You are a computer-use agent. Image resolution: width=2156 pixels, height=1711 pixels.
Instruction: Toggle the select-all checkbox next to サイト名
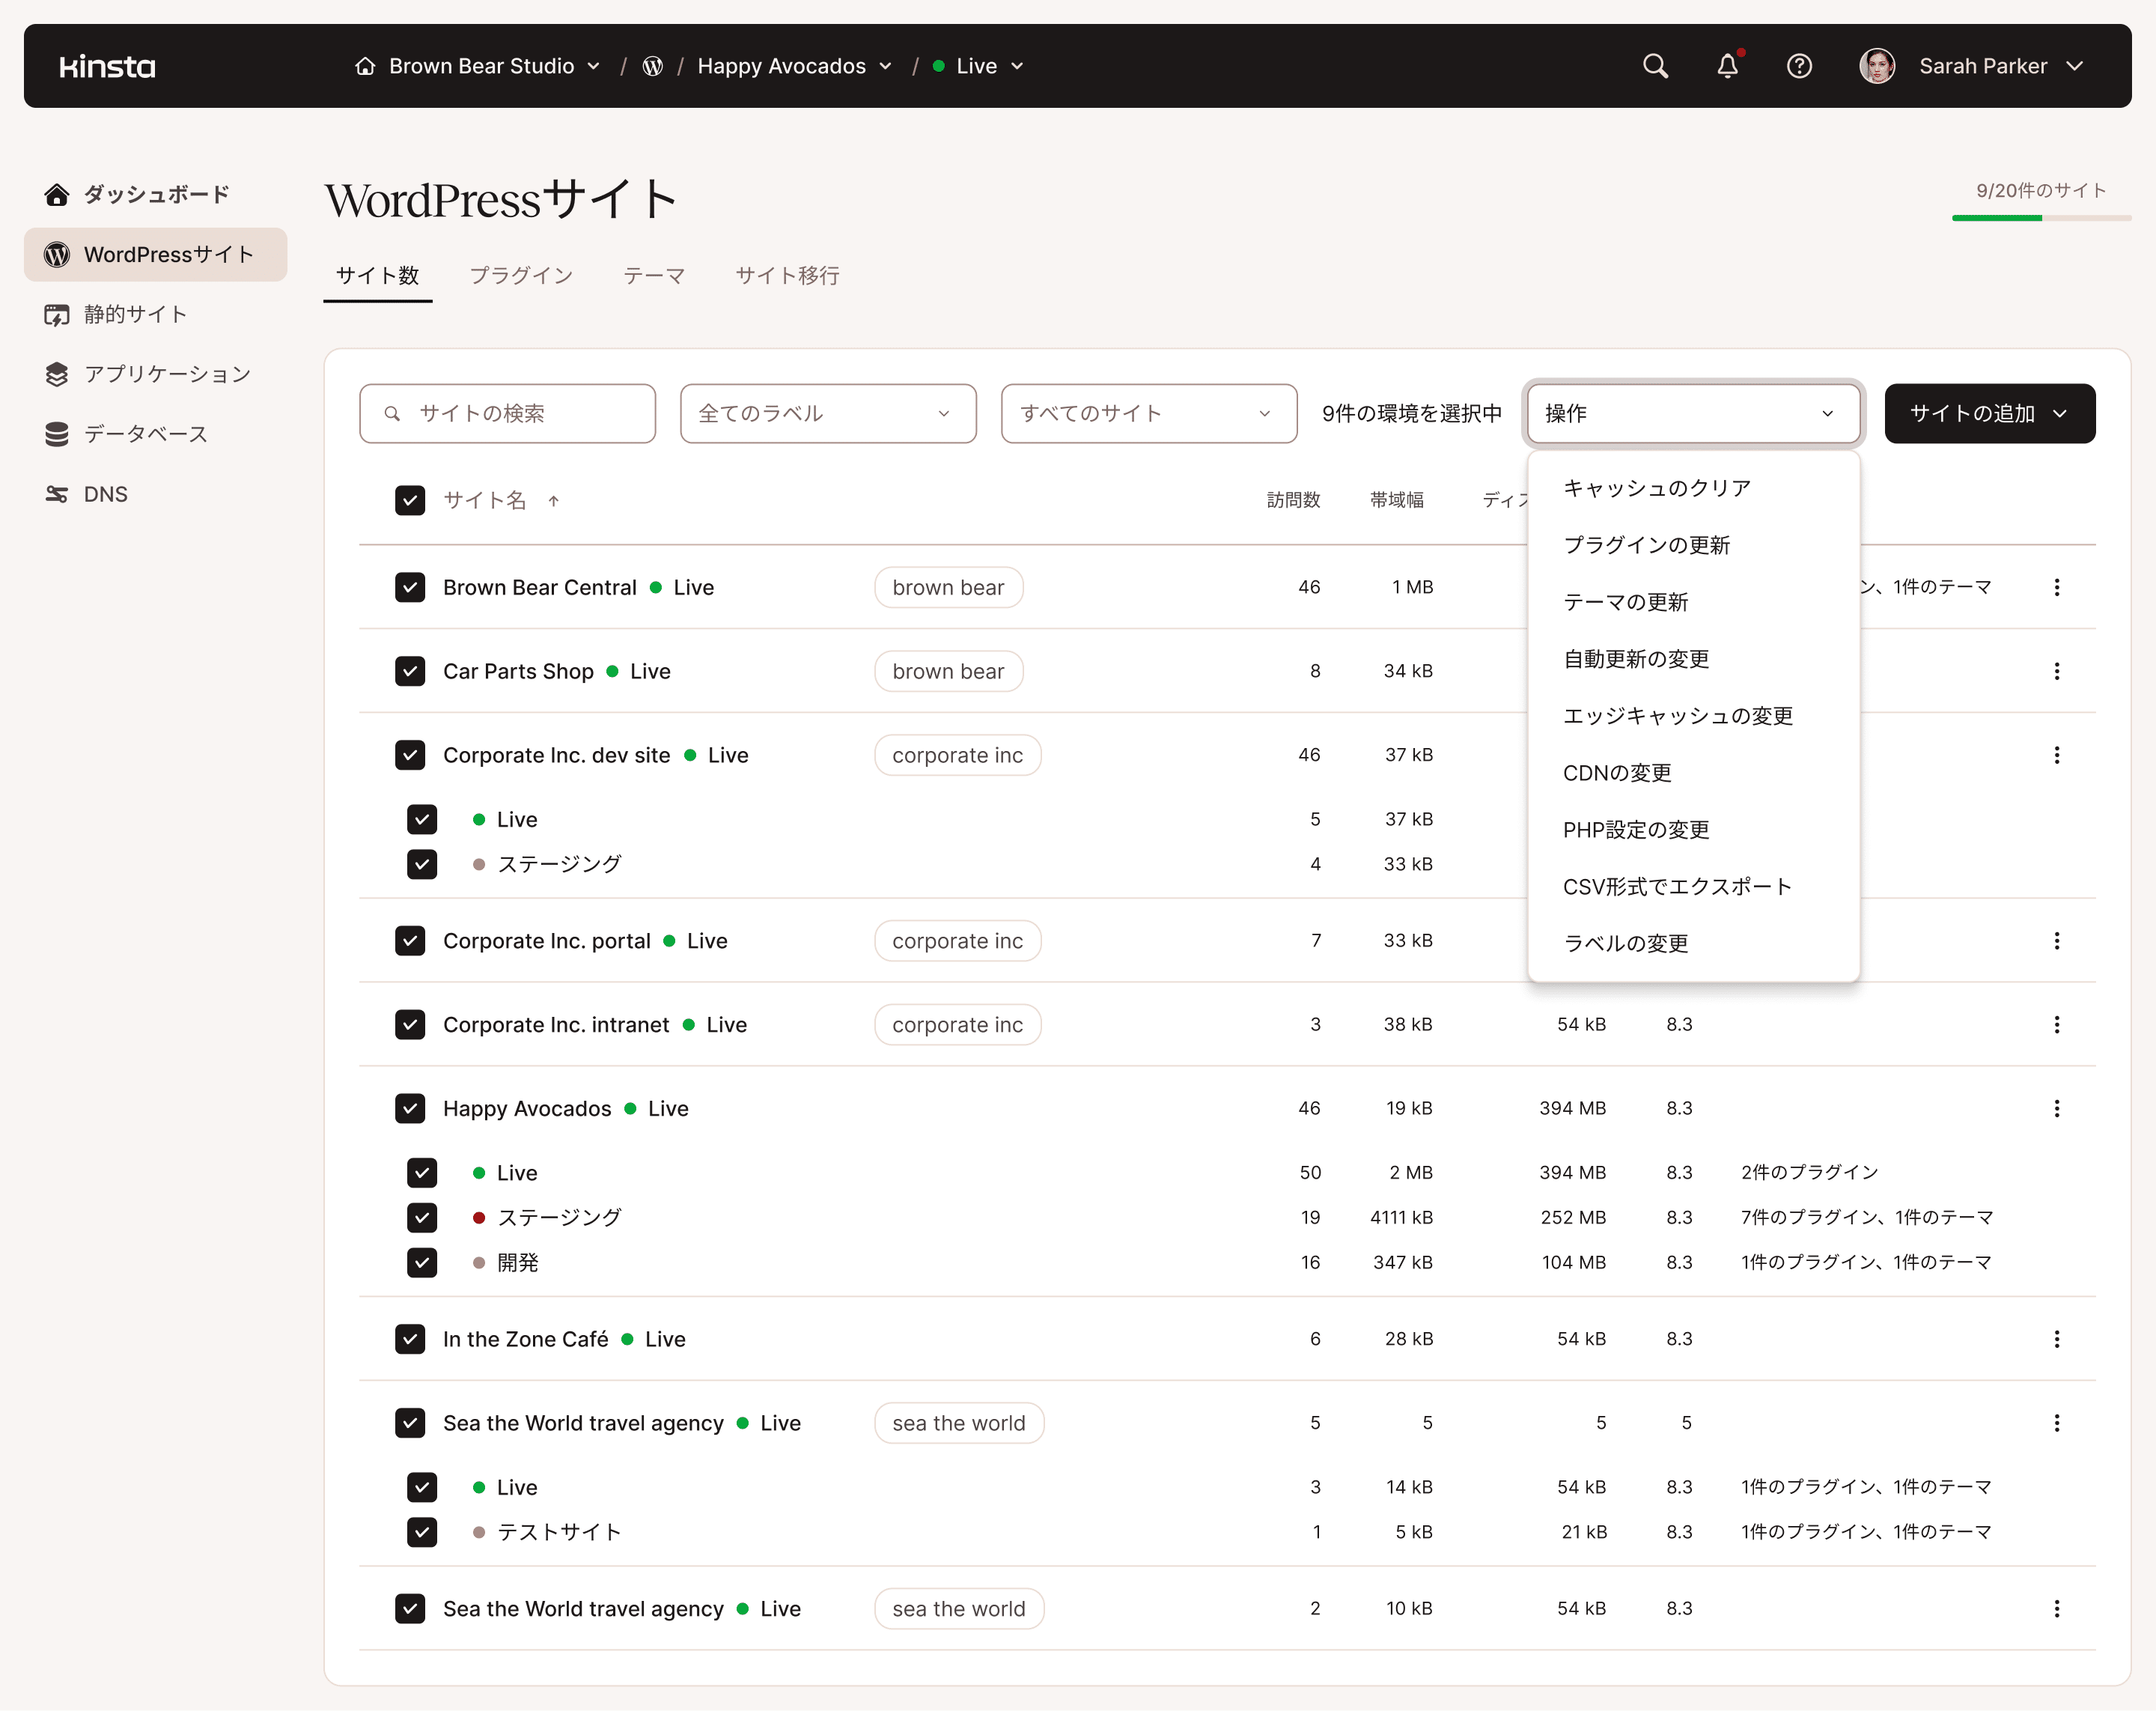(x=410, y=500)
